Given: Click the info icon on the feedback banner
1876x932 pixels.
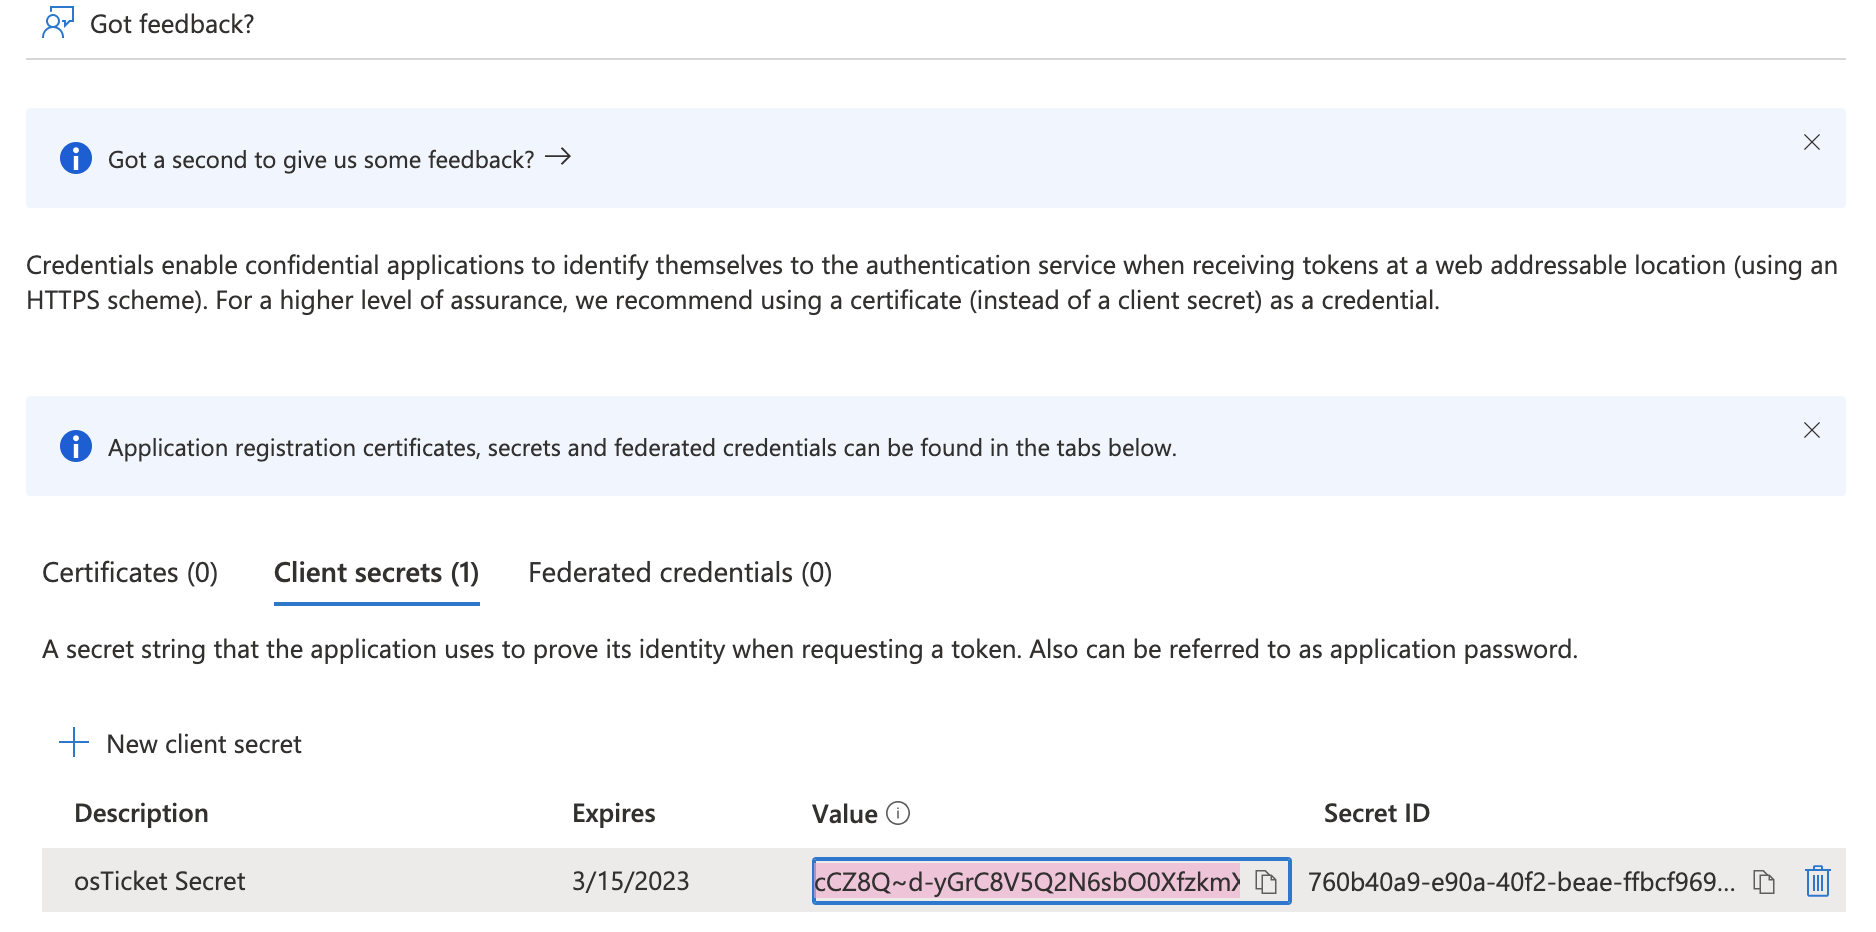Looking at the screenshot, I should [75, 158].
